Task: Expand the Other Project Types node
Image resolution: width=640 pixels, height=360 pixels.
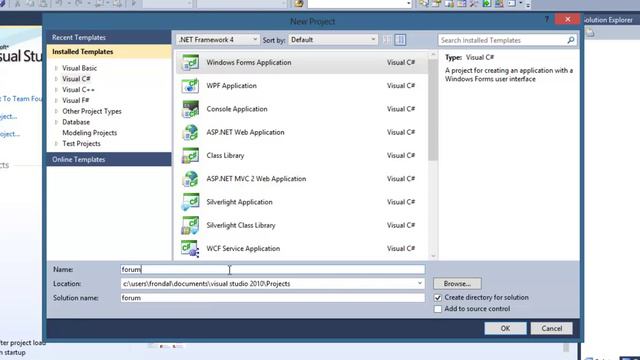Action: 56,111
